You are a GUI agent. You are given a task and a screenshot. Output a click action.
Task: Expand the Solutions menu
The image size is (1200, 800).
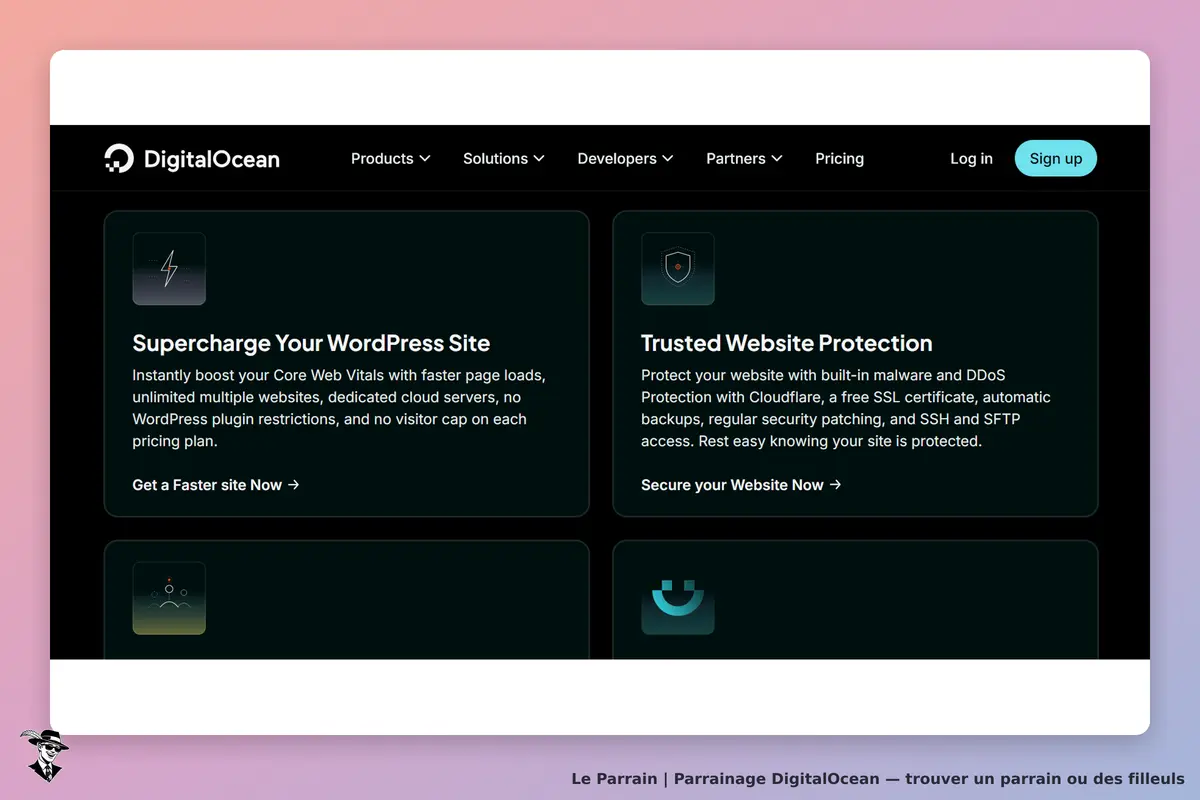[503, 158]
